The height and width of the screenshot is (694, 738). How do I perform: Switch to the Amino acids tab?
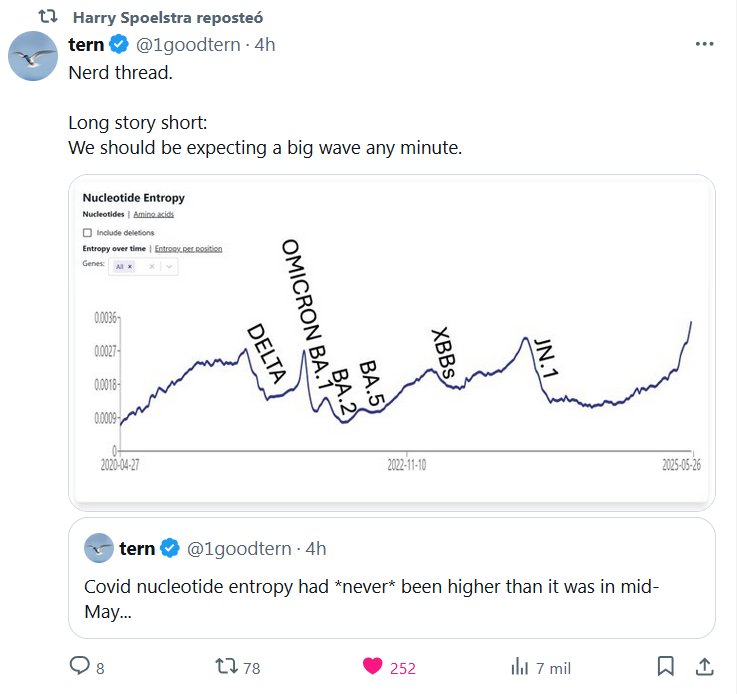tap(153, 215)
